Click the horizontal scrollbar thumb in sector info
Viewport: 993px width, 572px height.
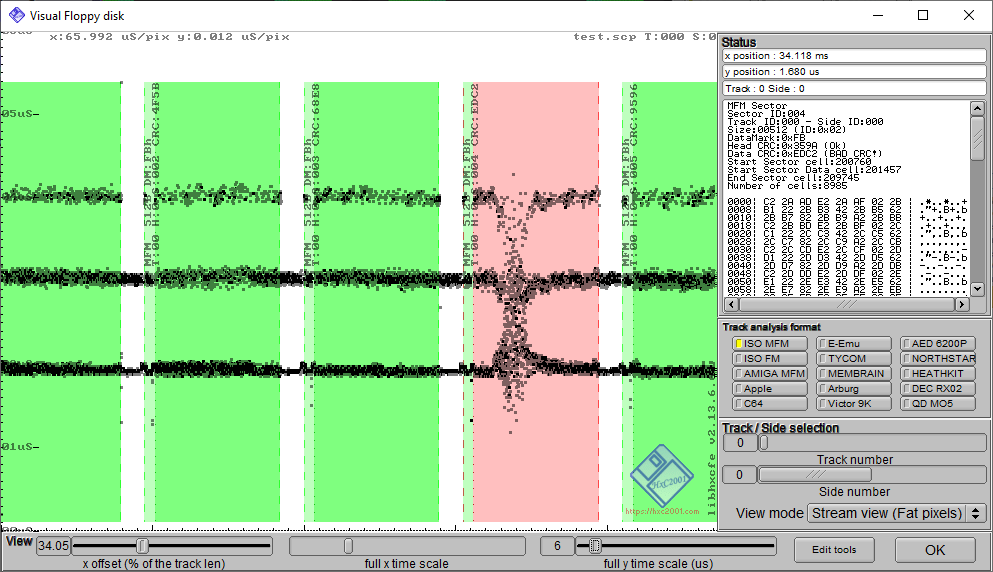[847, 304]
